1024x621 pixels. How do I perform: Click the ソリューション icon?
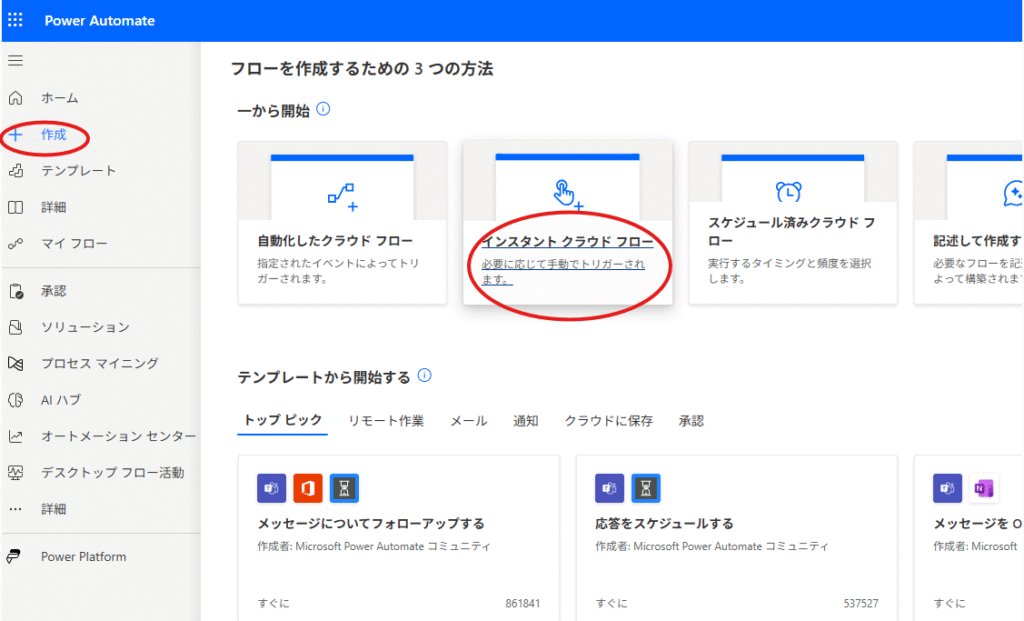click(16, 327)
